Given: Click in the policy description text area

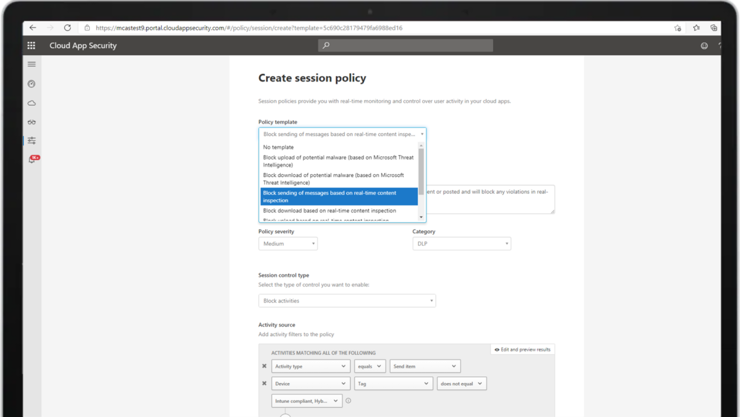Looking at the screenshot, I should pos(490,200).
